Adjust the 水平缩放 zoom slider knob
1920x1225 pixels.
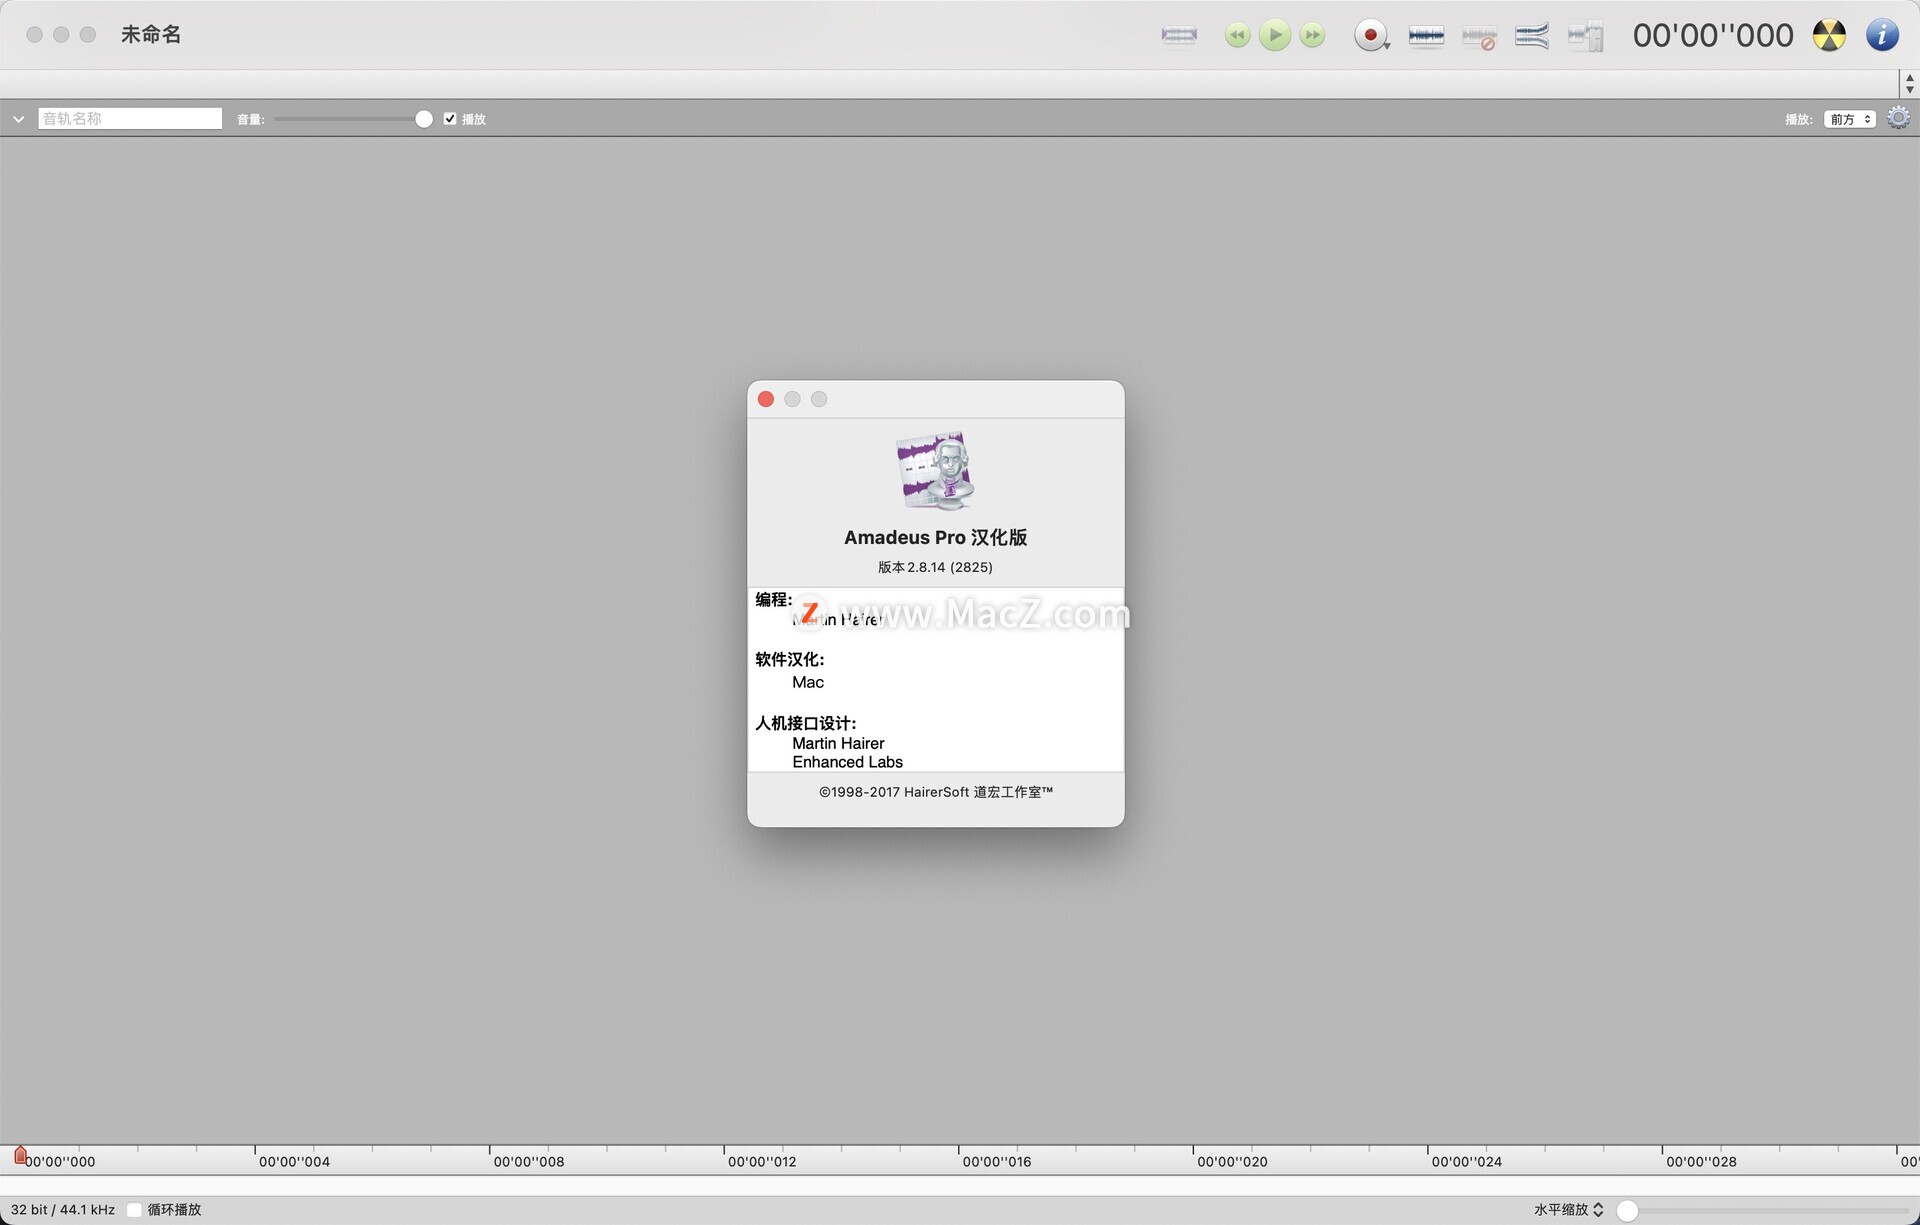[1627, 1210]
